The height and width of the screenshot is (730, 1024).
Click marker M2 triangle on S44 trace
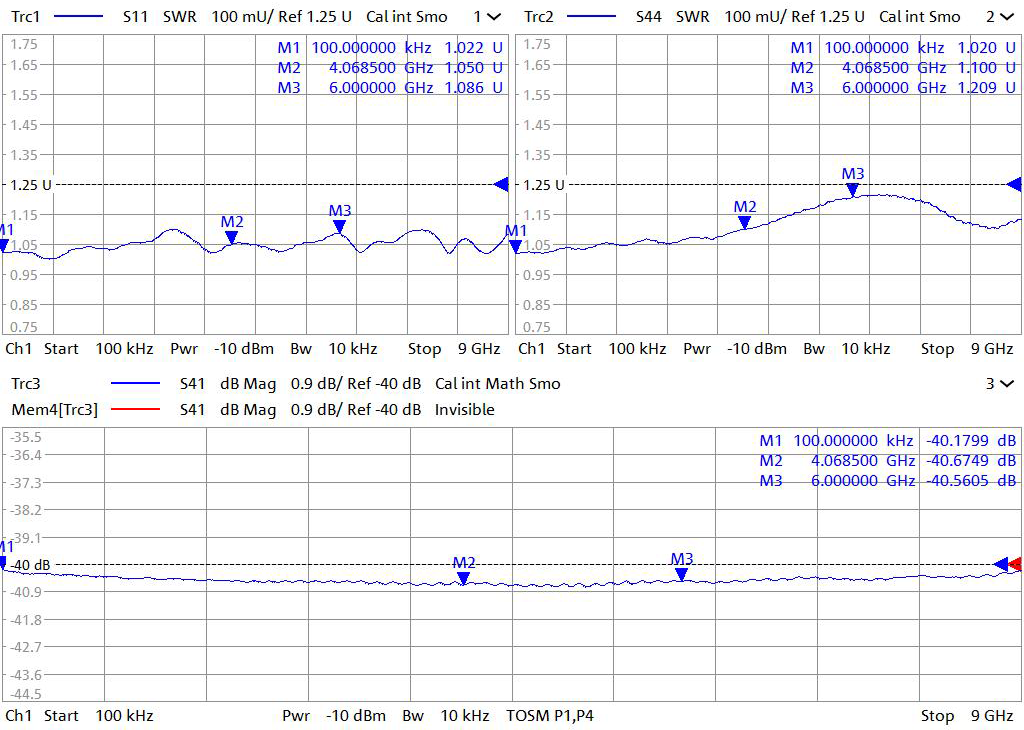coord(745,222)
